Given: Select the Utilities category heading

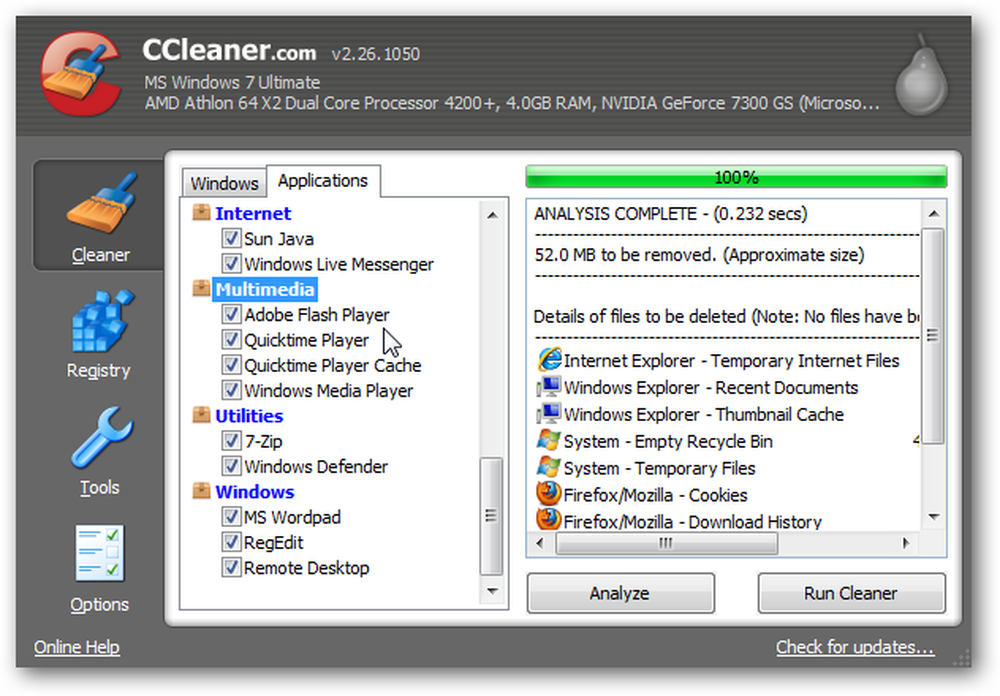Looking at the screenshot, I should pos(249,416).
